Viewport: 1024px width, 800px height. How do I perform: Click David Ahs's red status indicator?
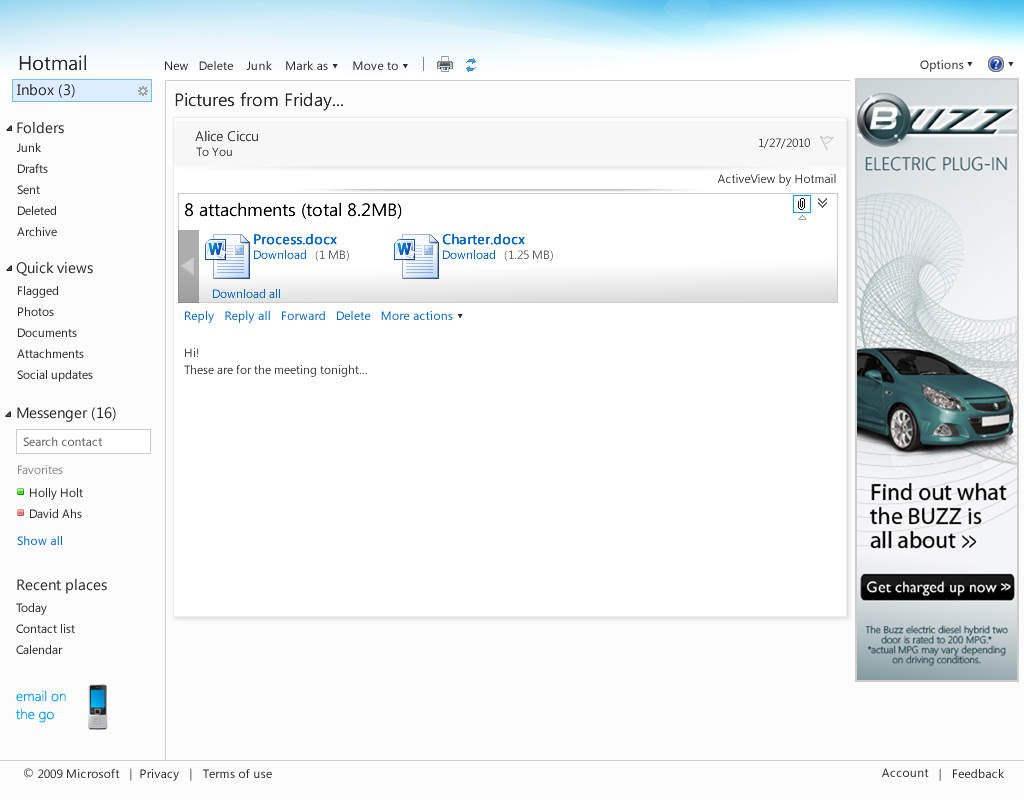(20, 513)
